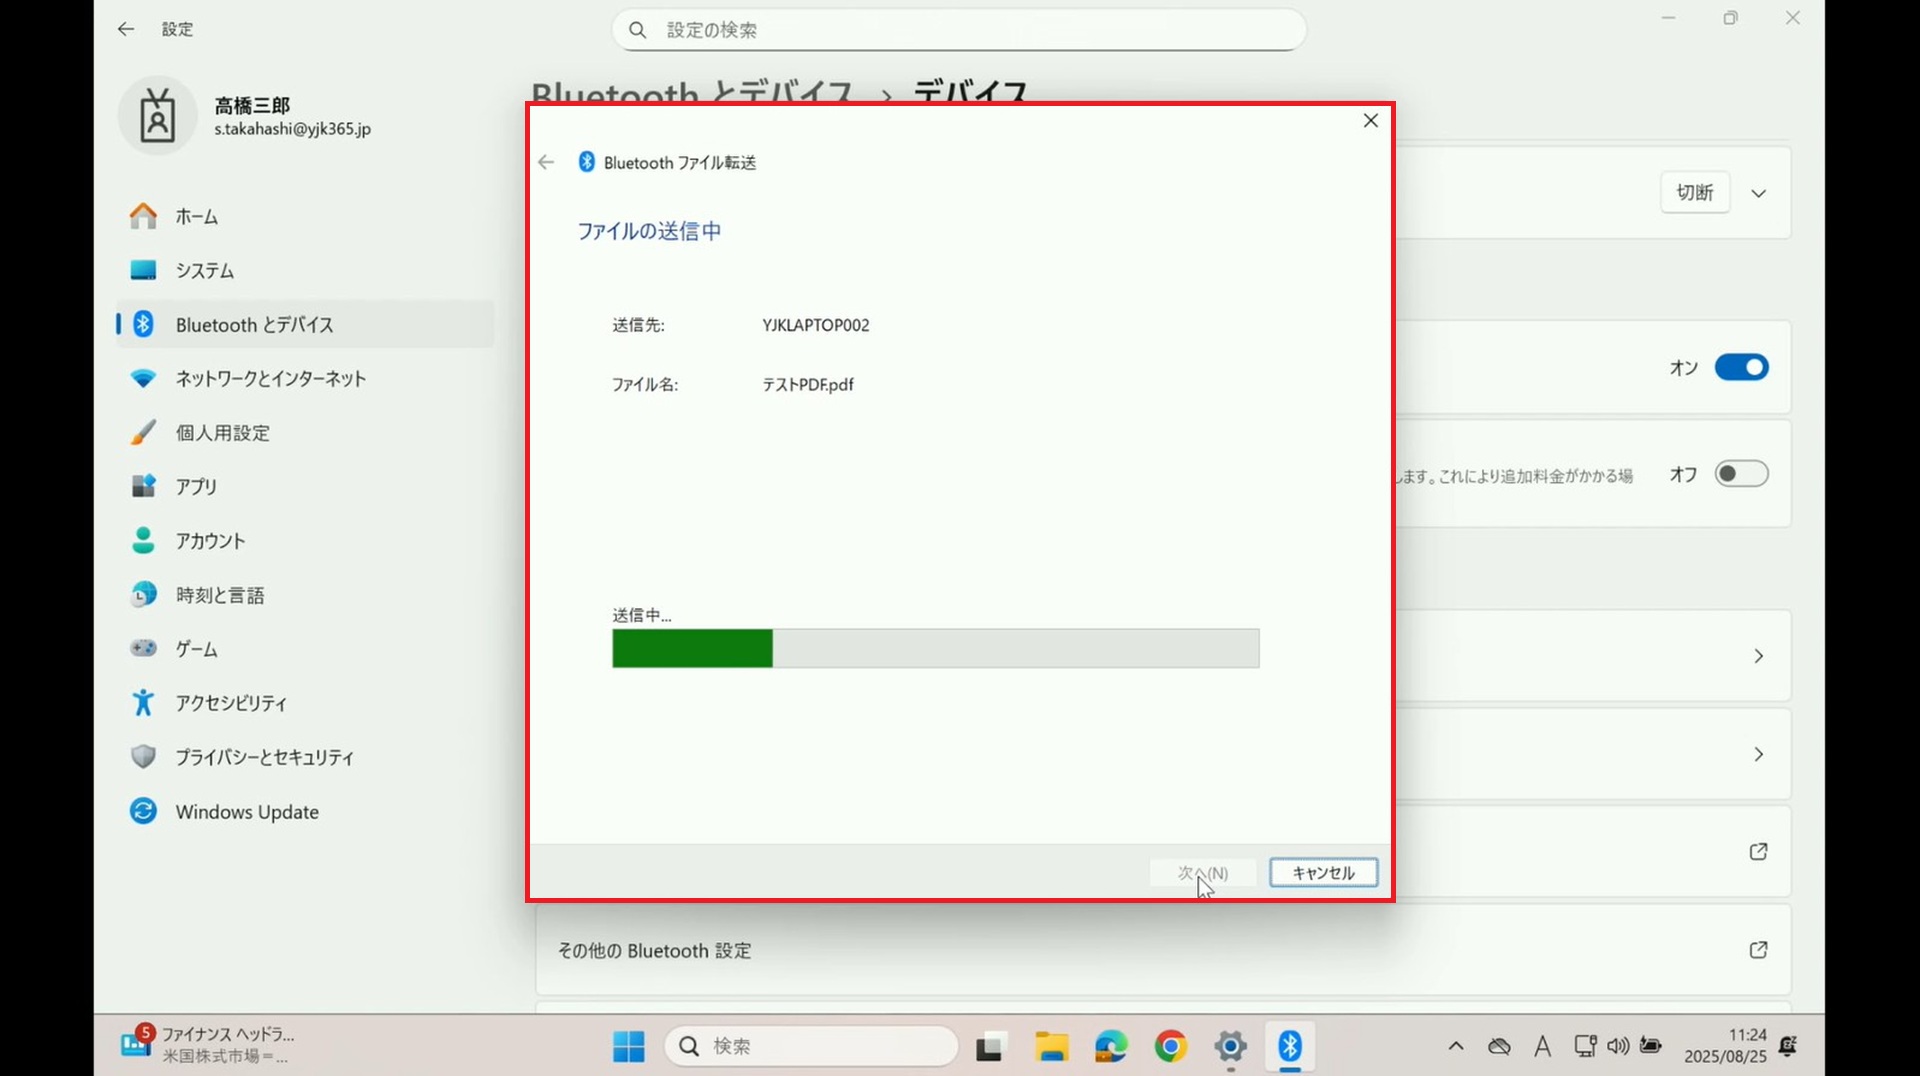Click the Settings gear icon in the taskbar
The width and height of the screenshot is (1920, 1076).
pos(1230,1046)
